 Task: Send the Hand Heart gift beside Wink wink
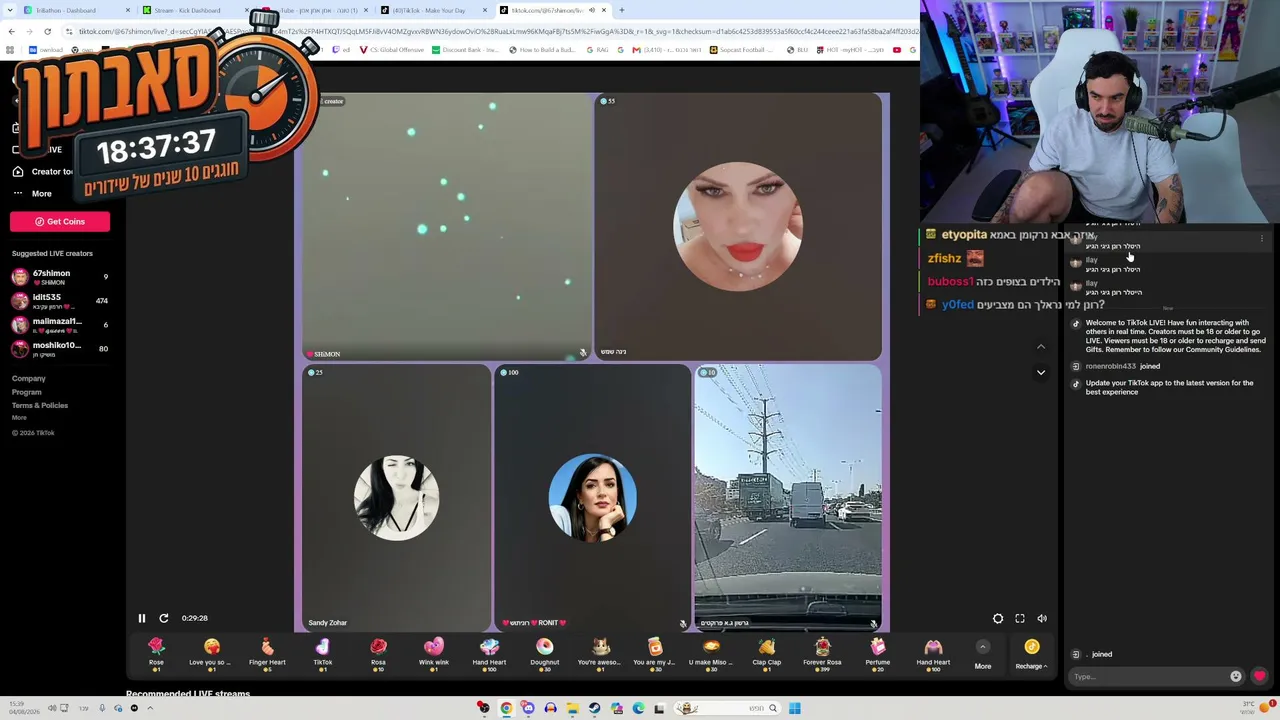[489, 653]
